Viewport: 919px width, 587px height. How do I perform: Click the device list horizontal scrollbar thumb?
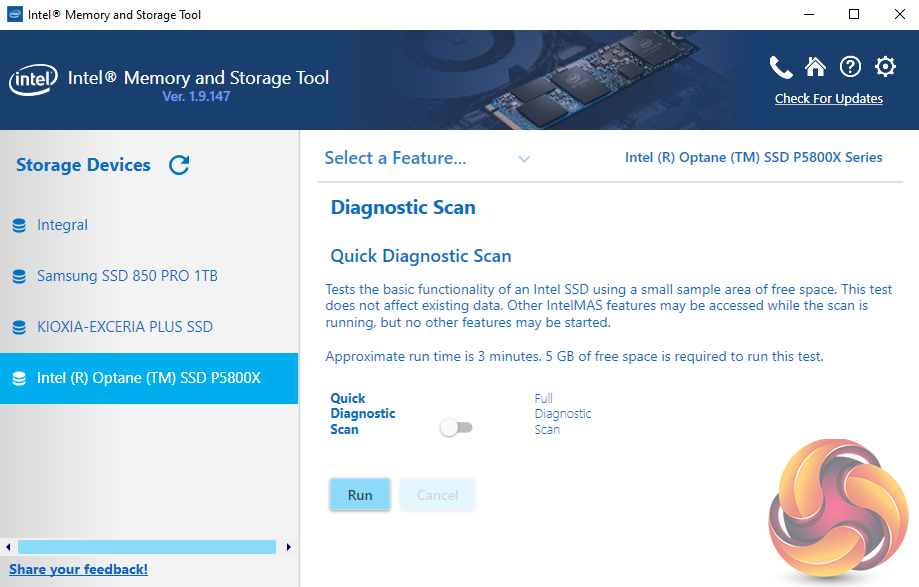point(147,547)
